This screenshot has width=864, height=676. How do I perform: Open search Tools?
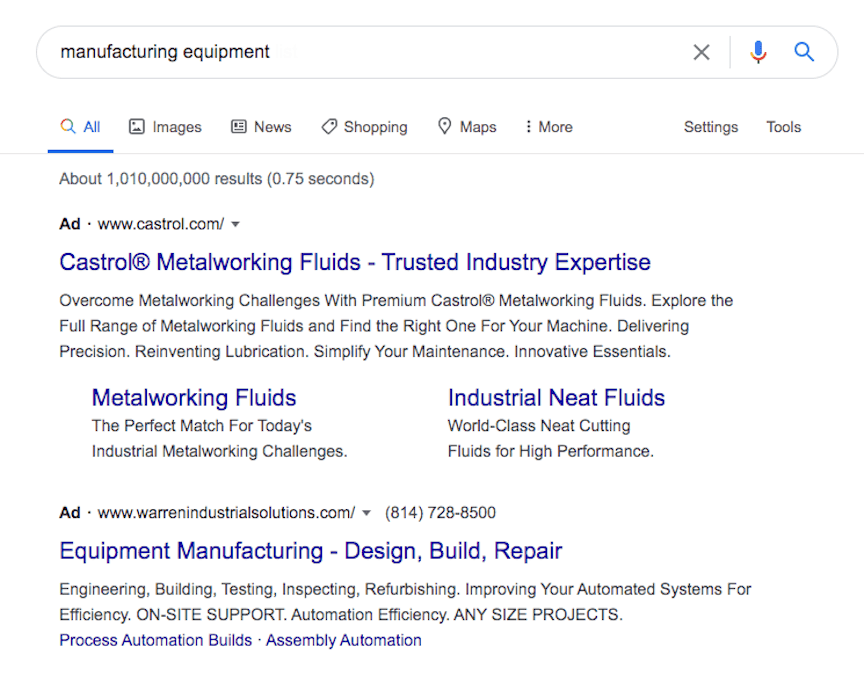pyautogui.click(x=784, y=127)
